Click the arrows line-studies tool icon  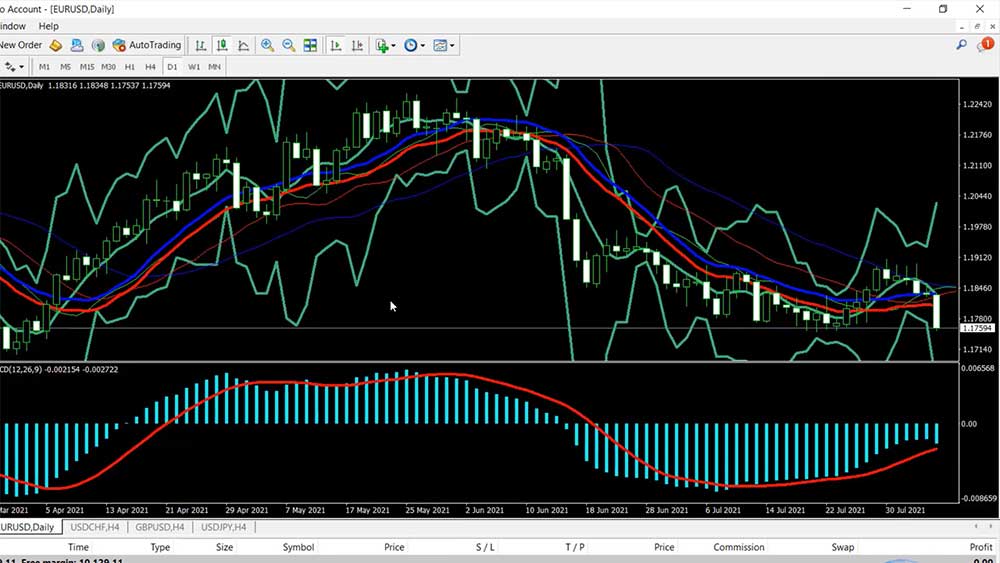click(x=10, y=66)
